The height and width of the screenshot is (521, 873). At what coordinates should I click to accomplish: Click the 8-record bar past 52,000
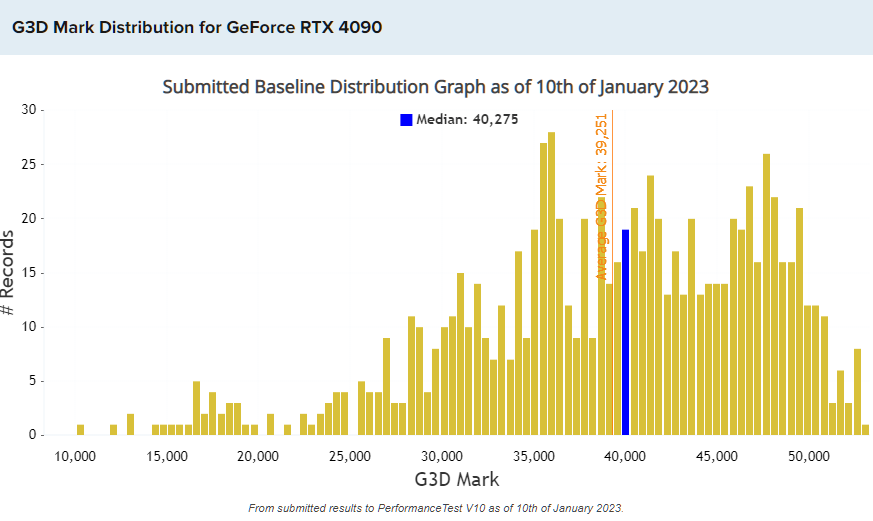point(857,392)
